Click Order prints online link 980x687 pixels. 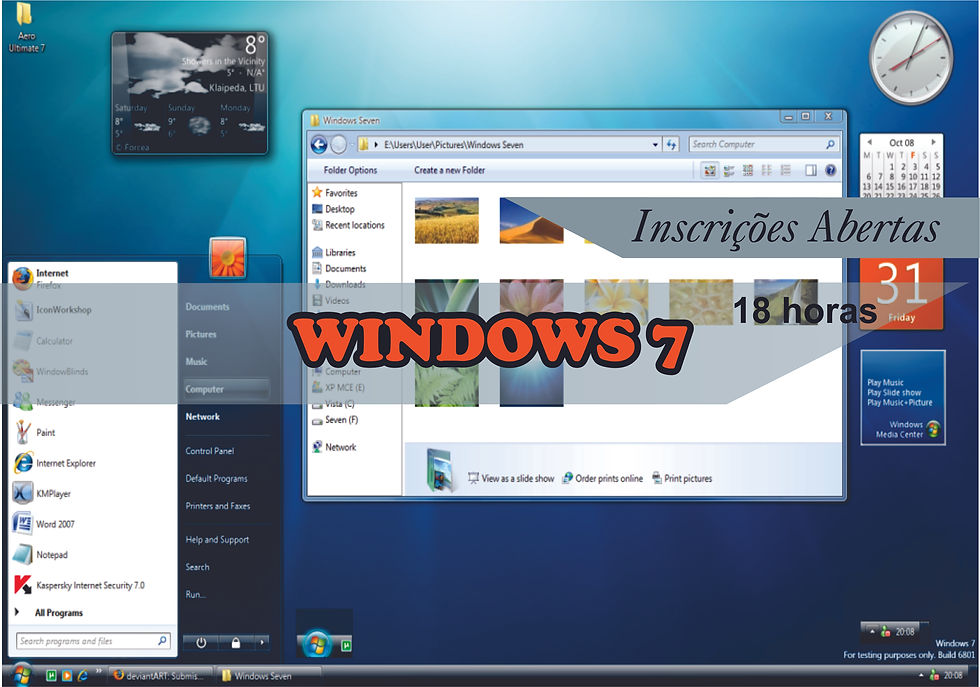[602, 478]
